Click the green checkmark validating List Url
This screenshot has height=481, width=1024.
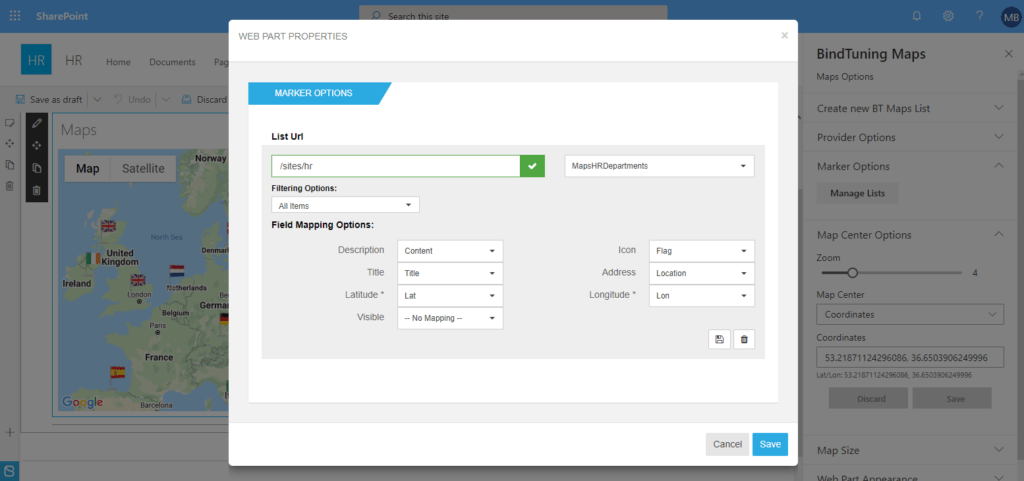(532, 166)
